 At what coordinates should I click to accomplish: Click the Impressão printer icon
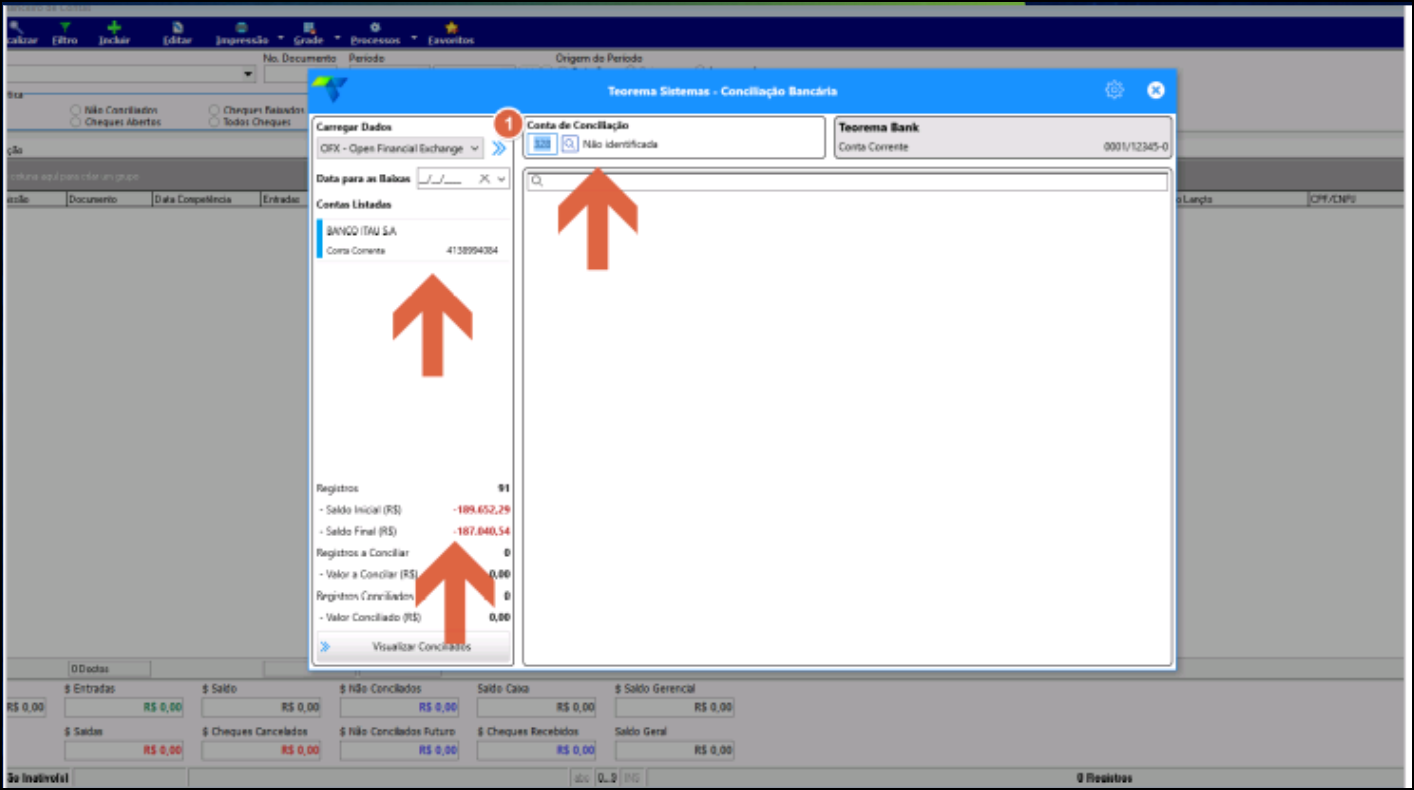pyautogui.click(x=242, y=27)
